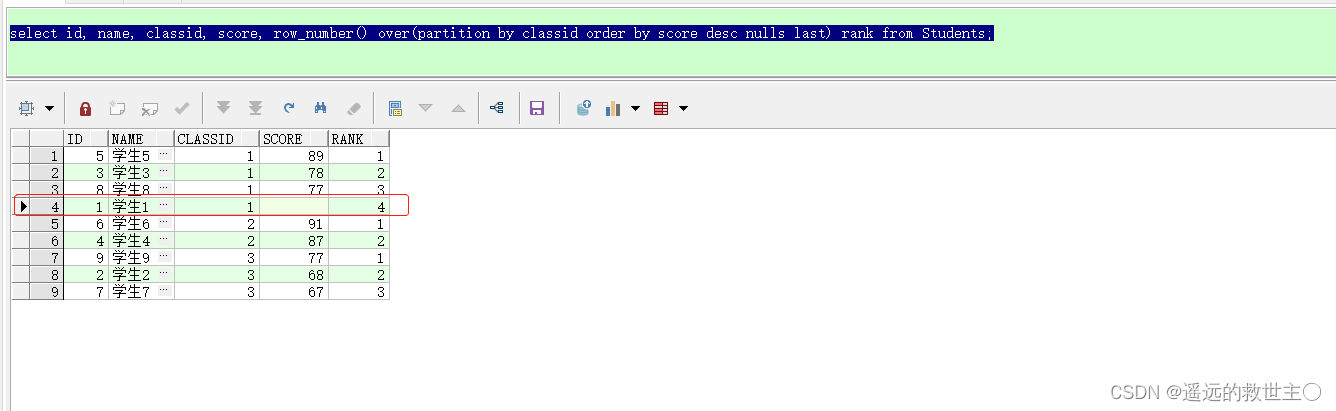This screenshot has height=411, width=1336.
Task: Click the insert record icon
Action: (x=117, y=108)
